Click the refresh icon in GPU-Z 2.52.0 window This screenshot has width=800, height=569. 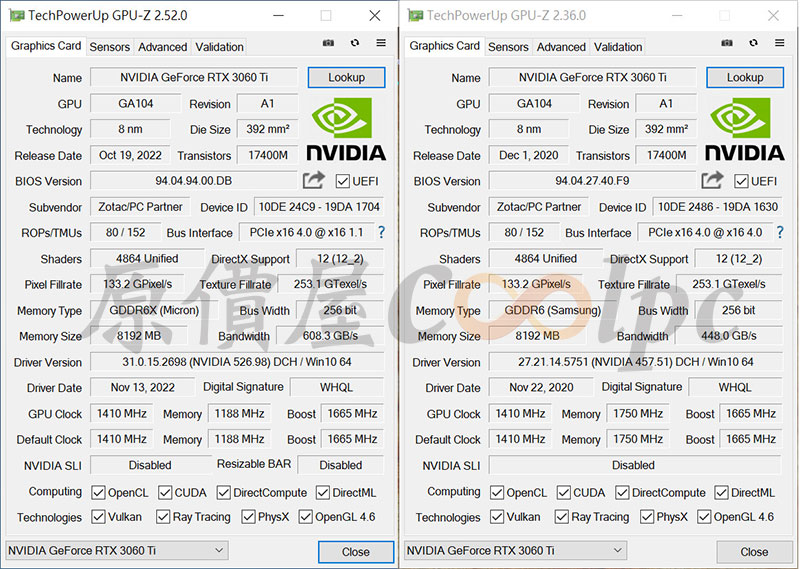pyautogui.click(x=354, y=44)
